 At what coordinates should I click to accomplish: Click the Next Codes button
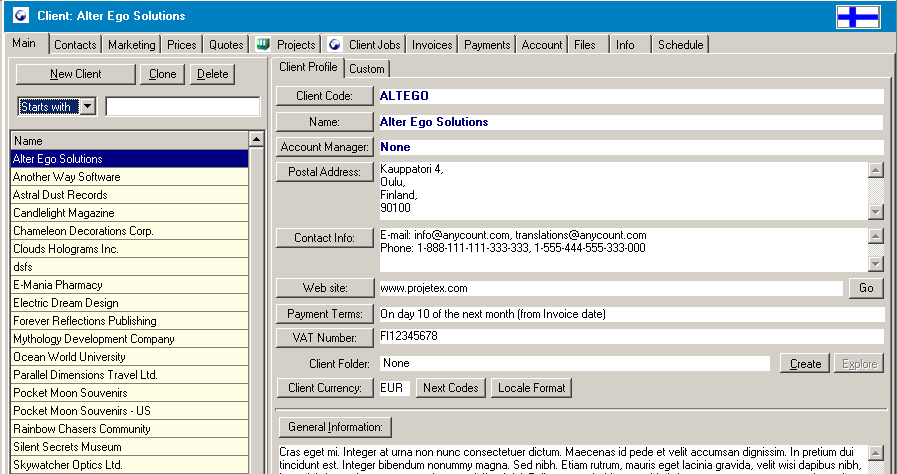click(451, 388)
